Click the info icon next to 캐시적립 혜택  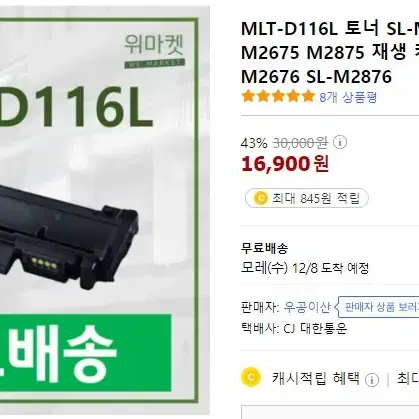coord(372,380)
